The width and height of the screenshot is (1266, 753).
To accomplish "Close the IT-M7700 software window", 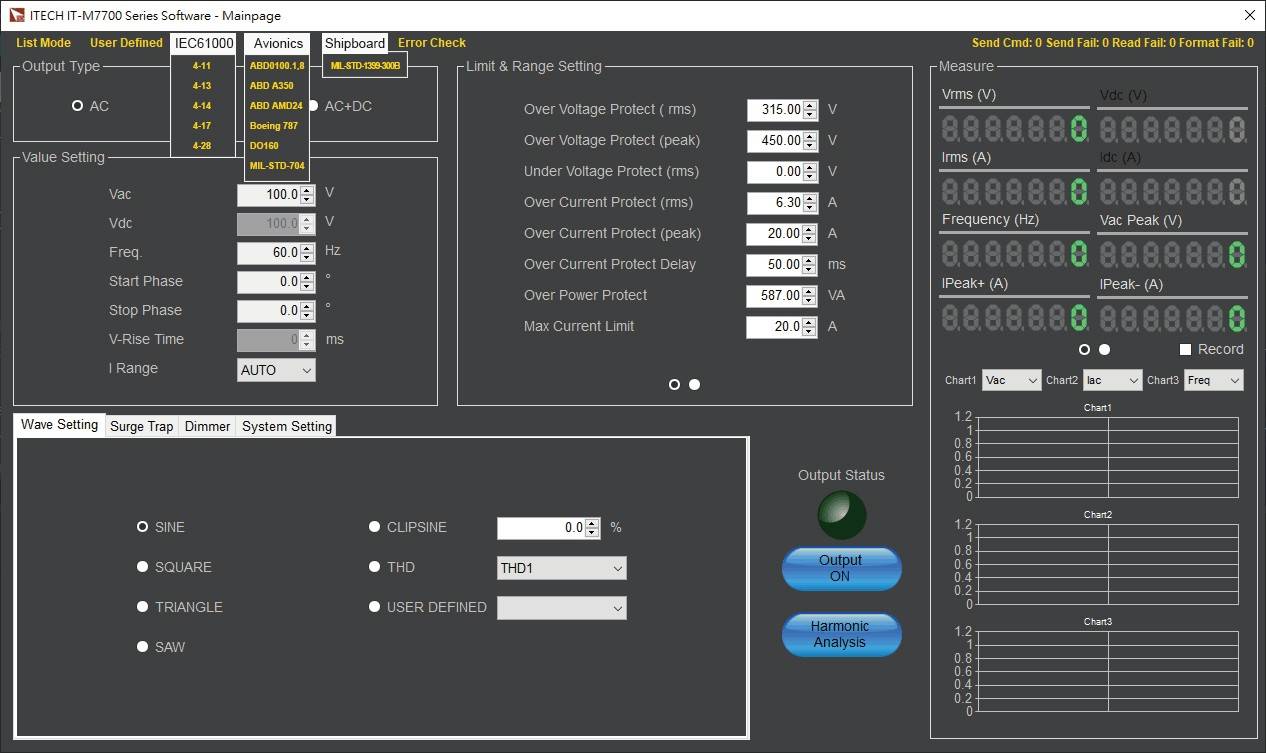I will tap(1249, 15).
